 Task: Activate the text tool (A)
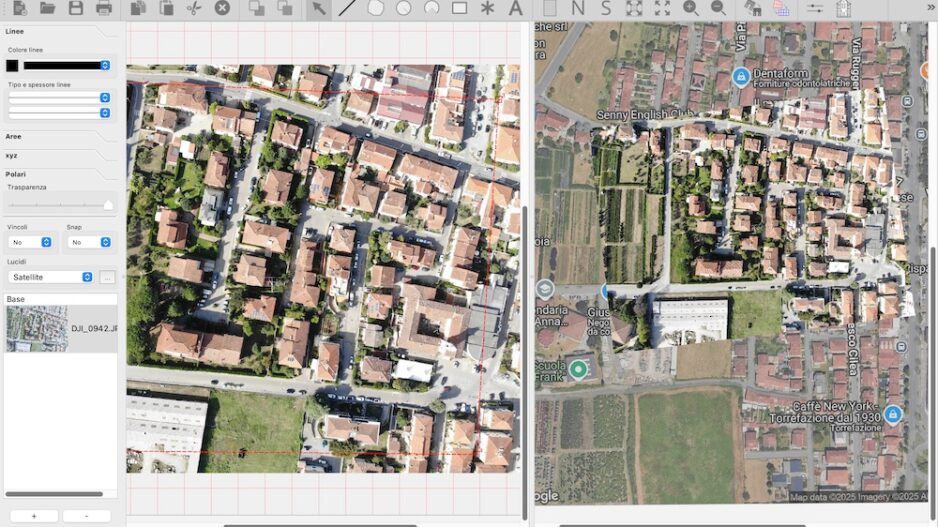coord(516,8)
